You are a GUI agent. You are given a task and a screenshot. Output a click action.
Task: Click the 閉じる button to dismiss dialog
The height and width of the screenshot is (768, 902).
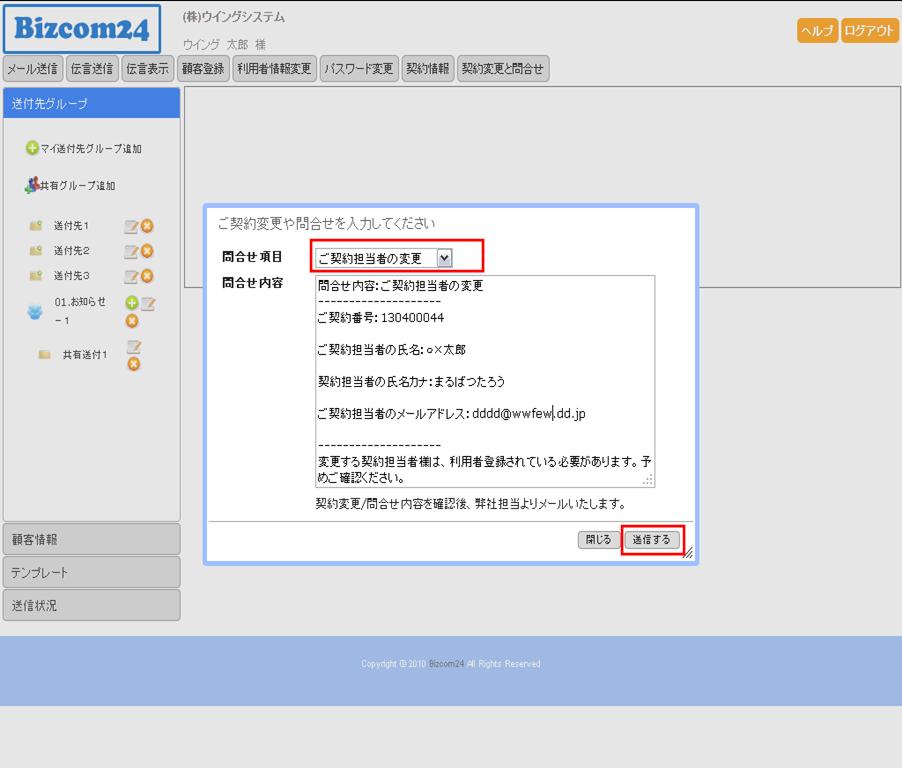[598, 540]
